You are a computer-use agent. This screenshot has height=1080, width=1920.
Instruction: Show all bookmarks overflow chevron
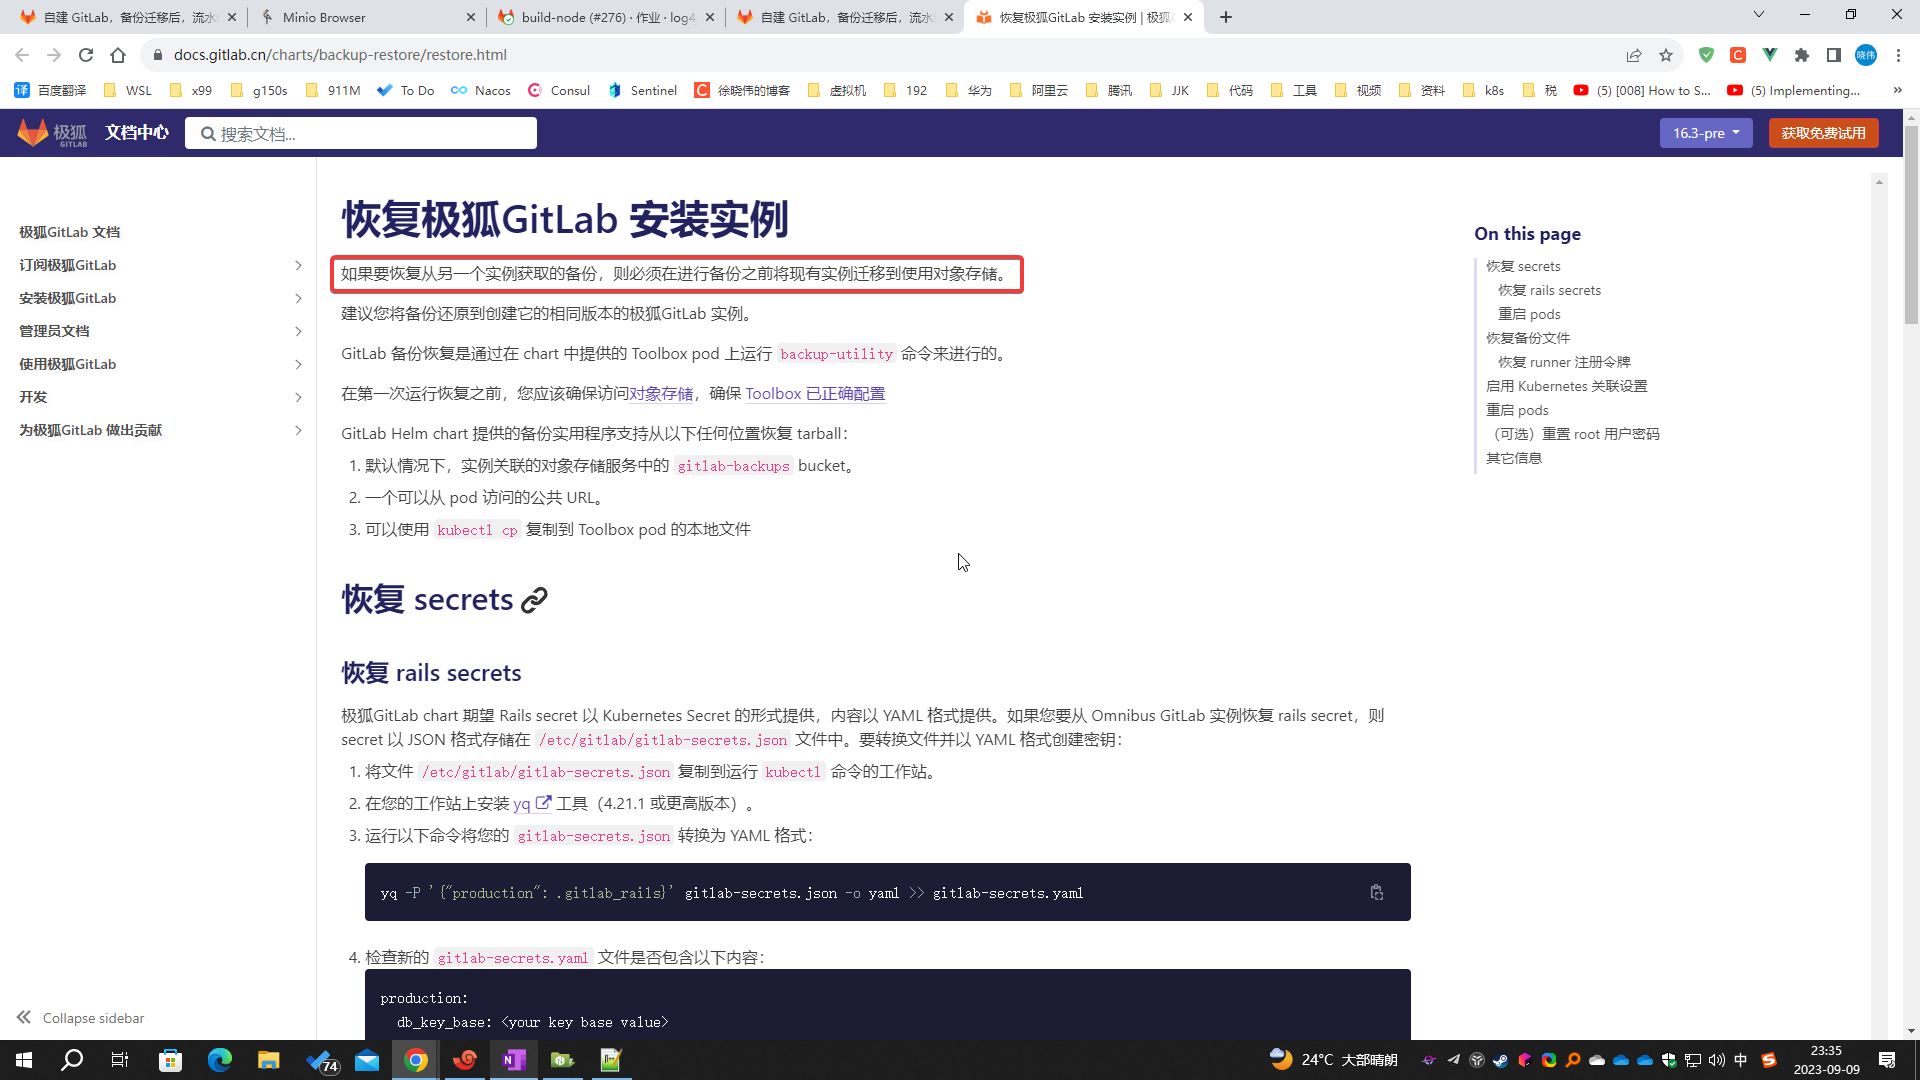pos(1897,90)
